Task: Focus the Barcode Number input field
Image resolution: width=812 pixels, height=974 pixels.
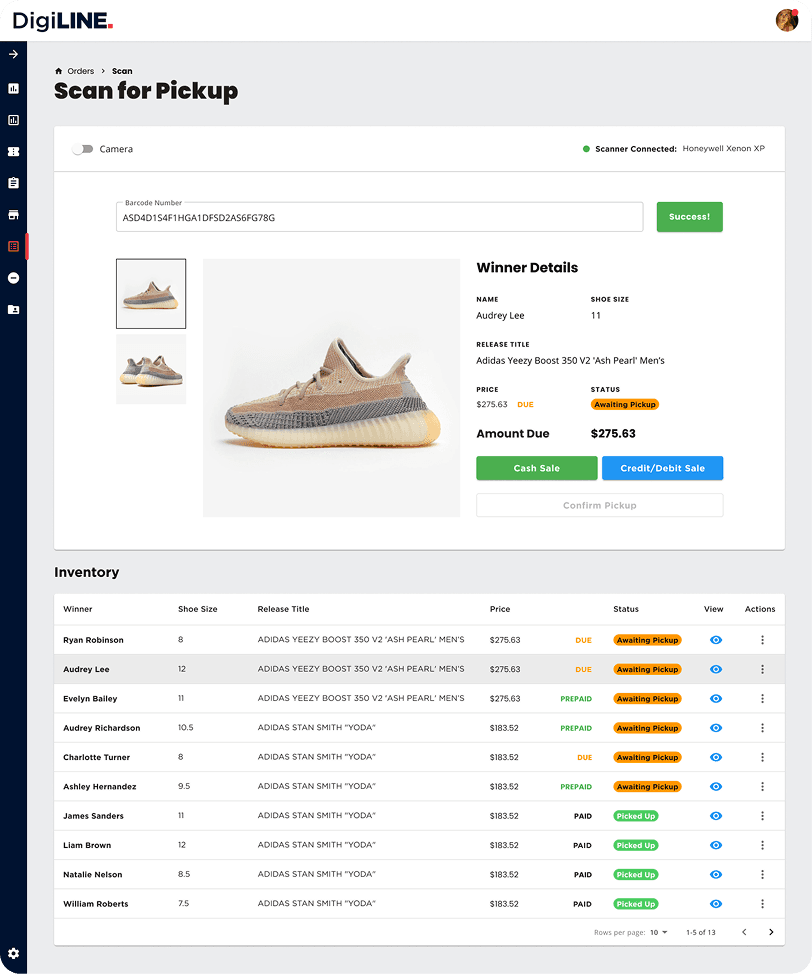Action: pos(380,217)
